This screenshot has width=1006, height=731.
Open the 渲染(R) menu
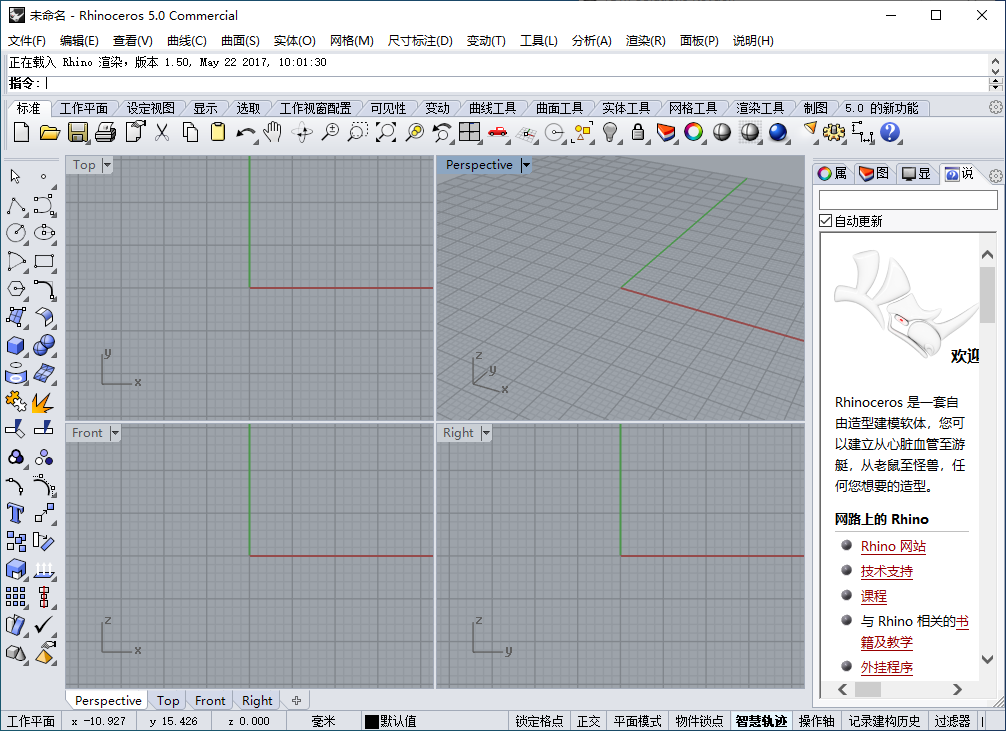pyautogui.click(x=645, y=40)
